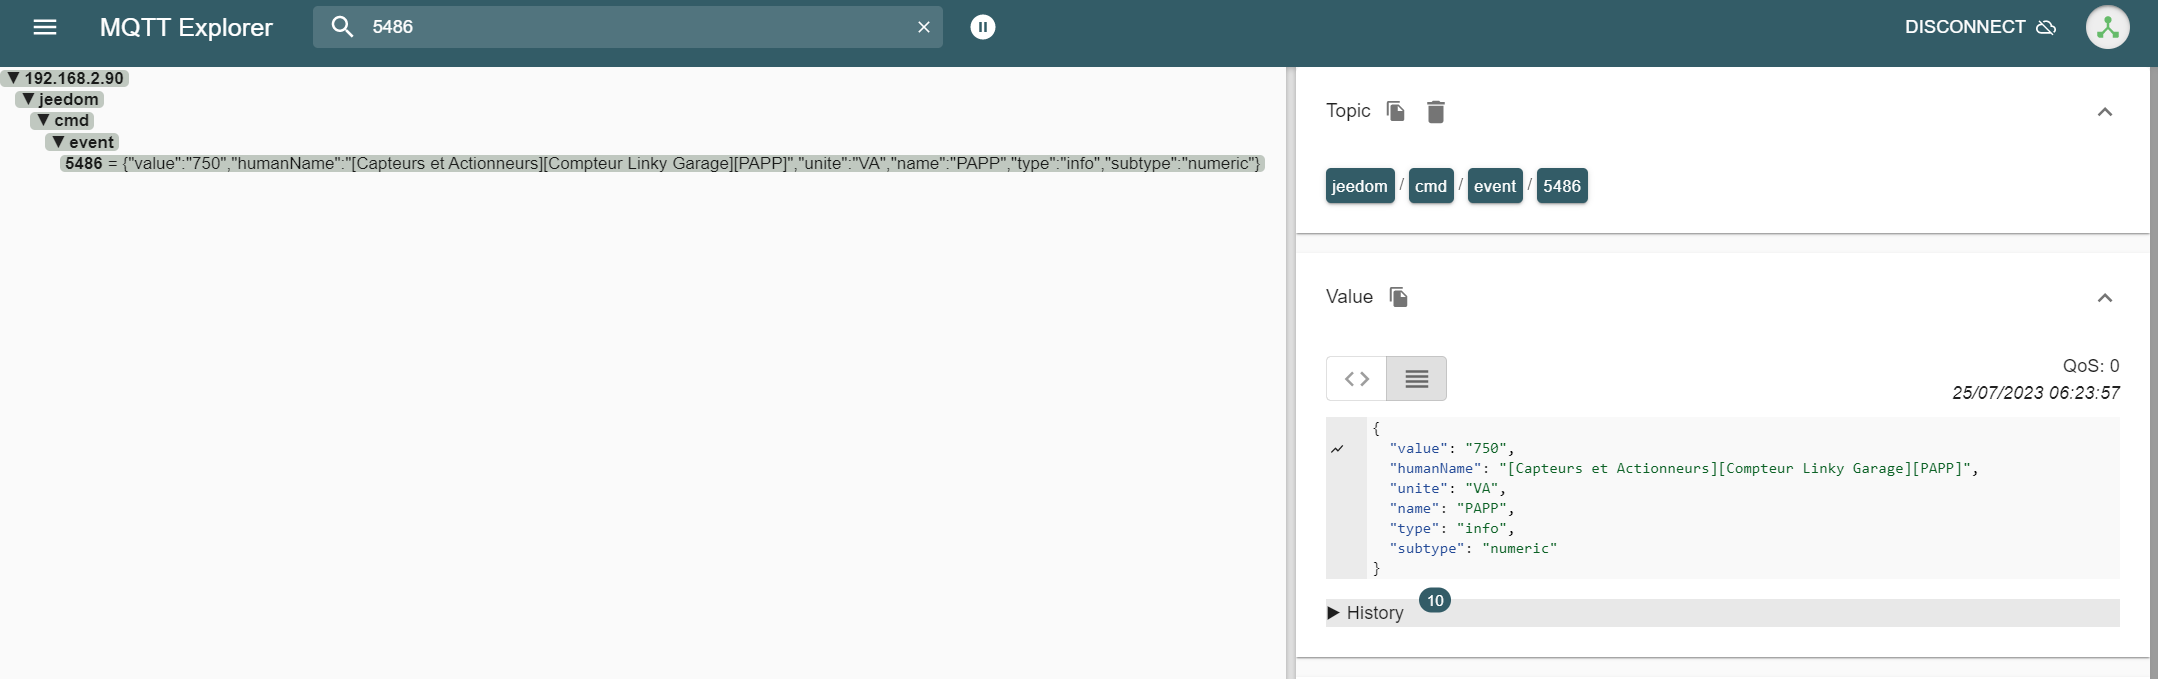Pause topic updates
The height and width of the screenshot is (679, 2158).
pos(983,27)
